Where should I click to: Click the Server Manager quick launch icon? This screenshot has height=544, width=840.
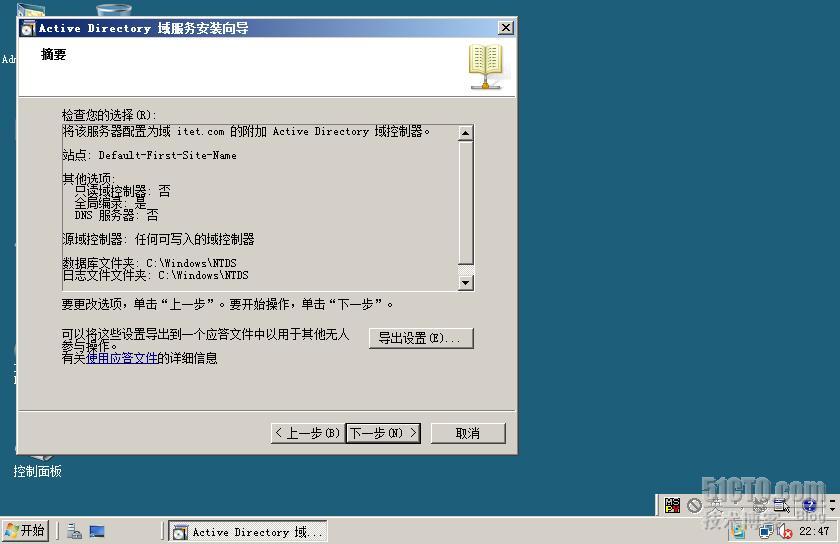[74, 531]
